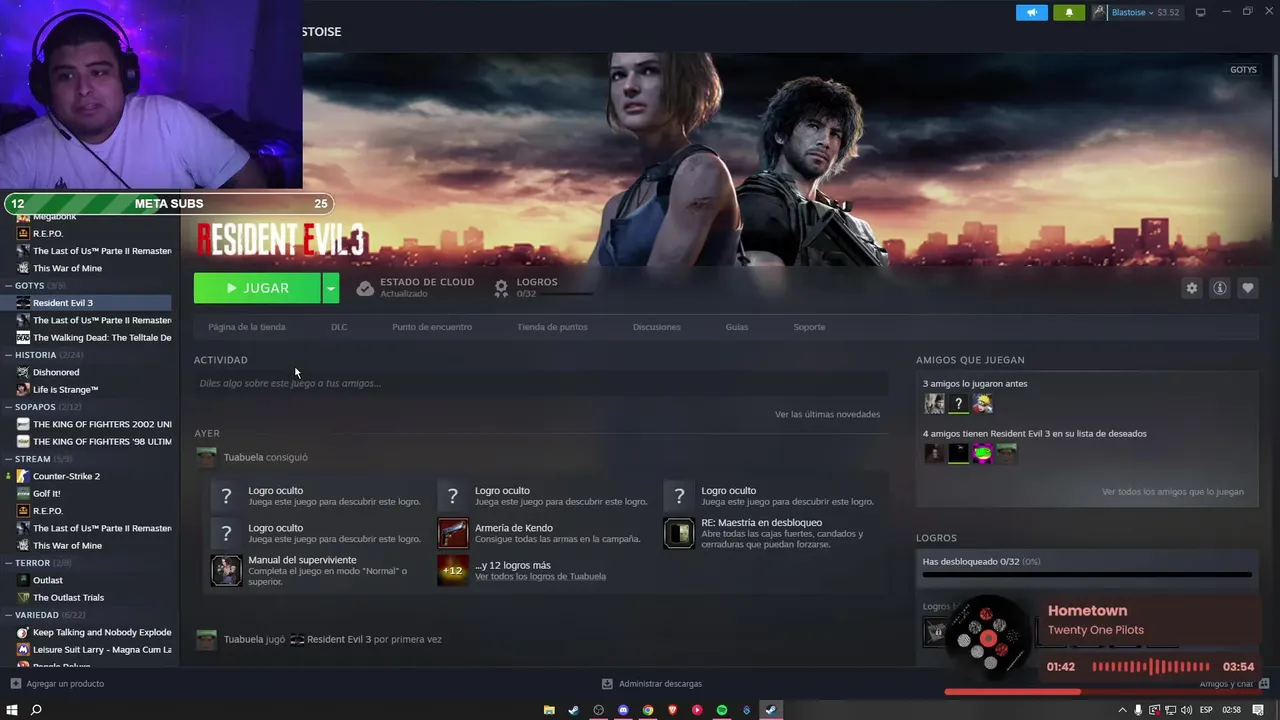Collapse the SOPAPOS category
This screenshot has width=1280, height=720.
point(9,407)
